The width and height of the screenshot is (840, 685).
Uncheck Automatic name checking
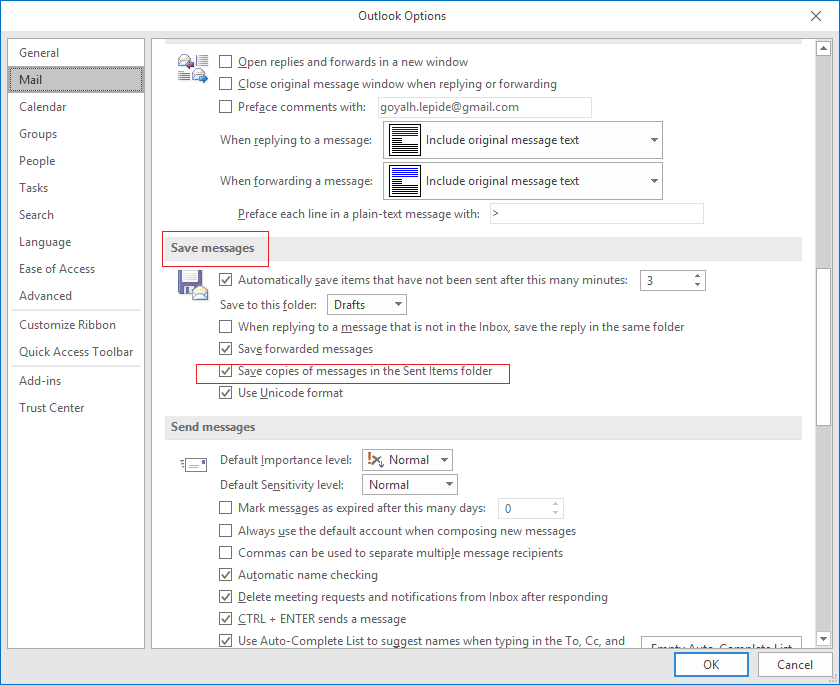tap(226, 575)
